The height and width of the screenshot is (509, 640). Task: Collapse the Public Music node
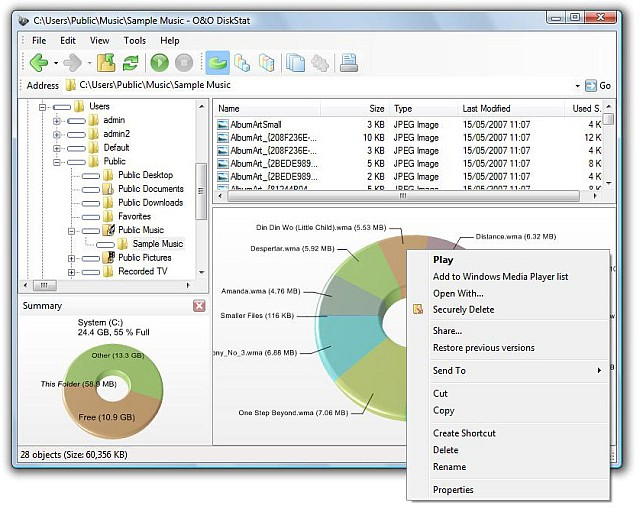pos(71,231)
